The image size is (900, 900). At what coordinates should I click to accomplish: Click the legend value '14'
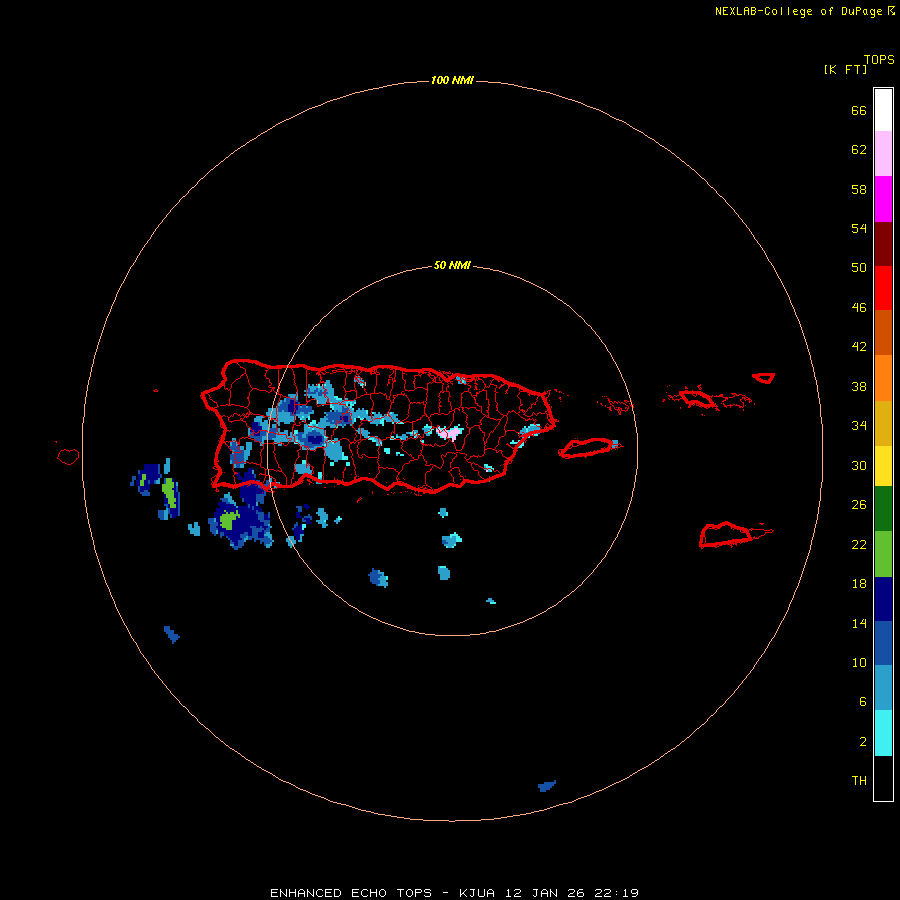(x=859, y=623)
